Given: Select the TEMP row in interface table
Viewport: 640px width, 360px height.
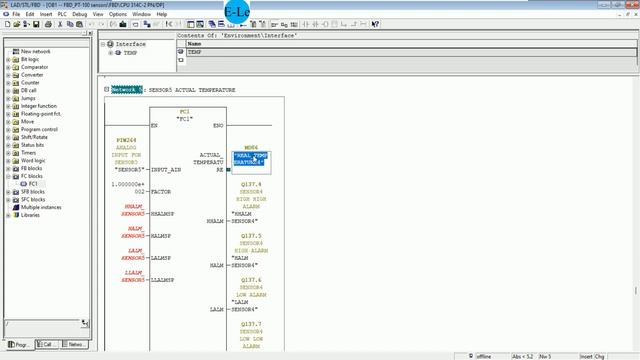Looking at the screenshot, I should point(411,52).
